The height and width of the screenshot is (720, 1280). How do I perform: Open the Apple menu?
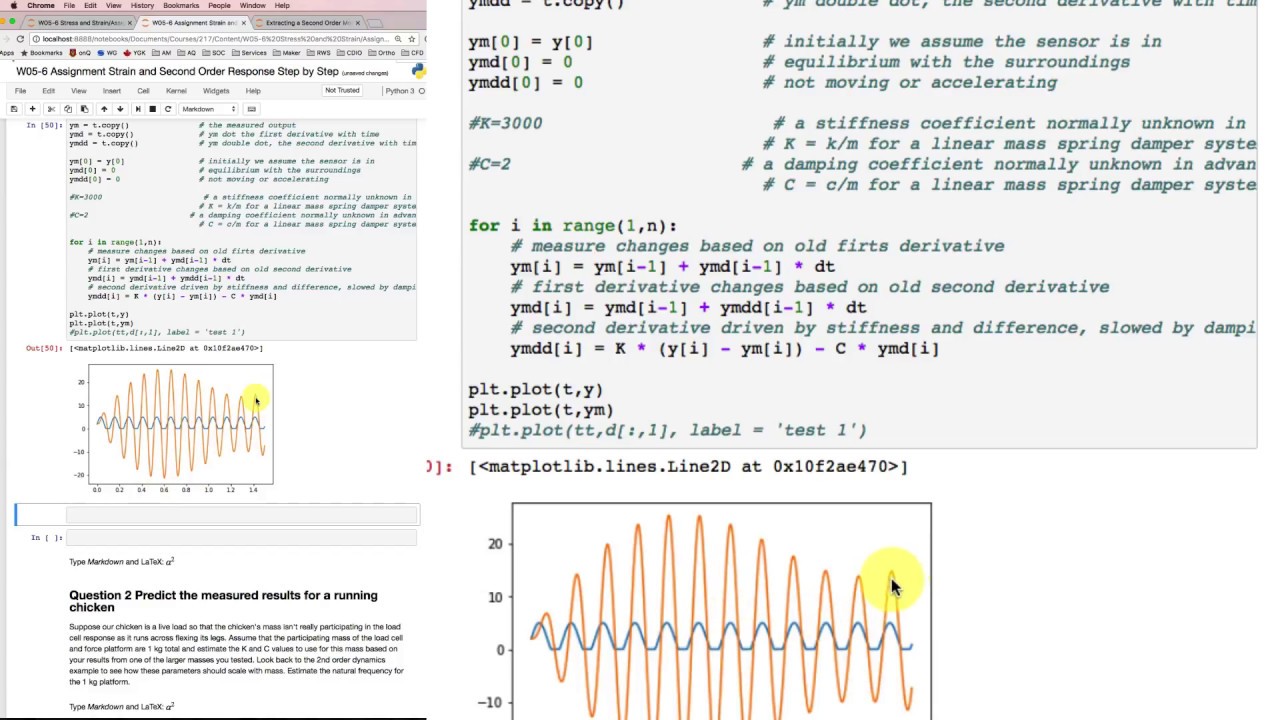[x=14, y=6]
